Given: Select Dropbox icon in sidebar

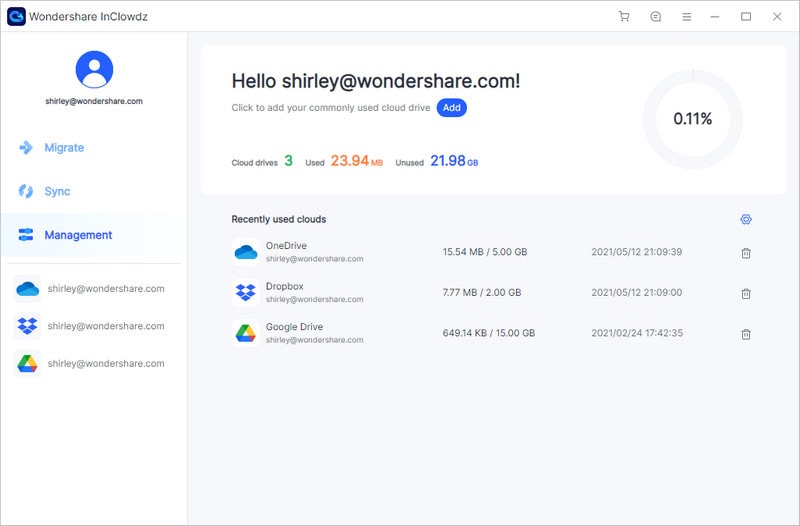Looking at the screenshot, I should (x=28, y=326).
